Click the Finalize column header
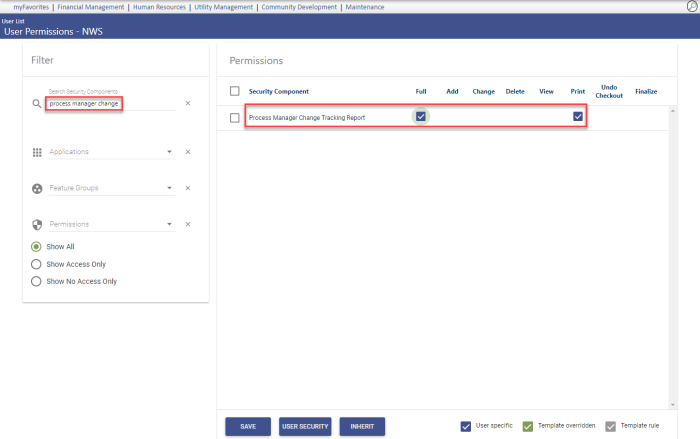The height and width of the screenshot is (439, 700). click(646, 92)
